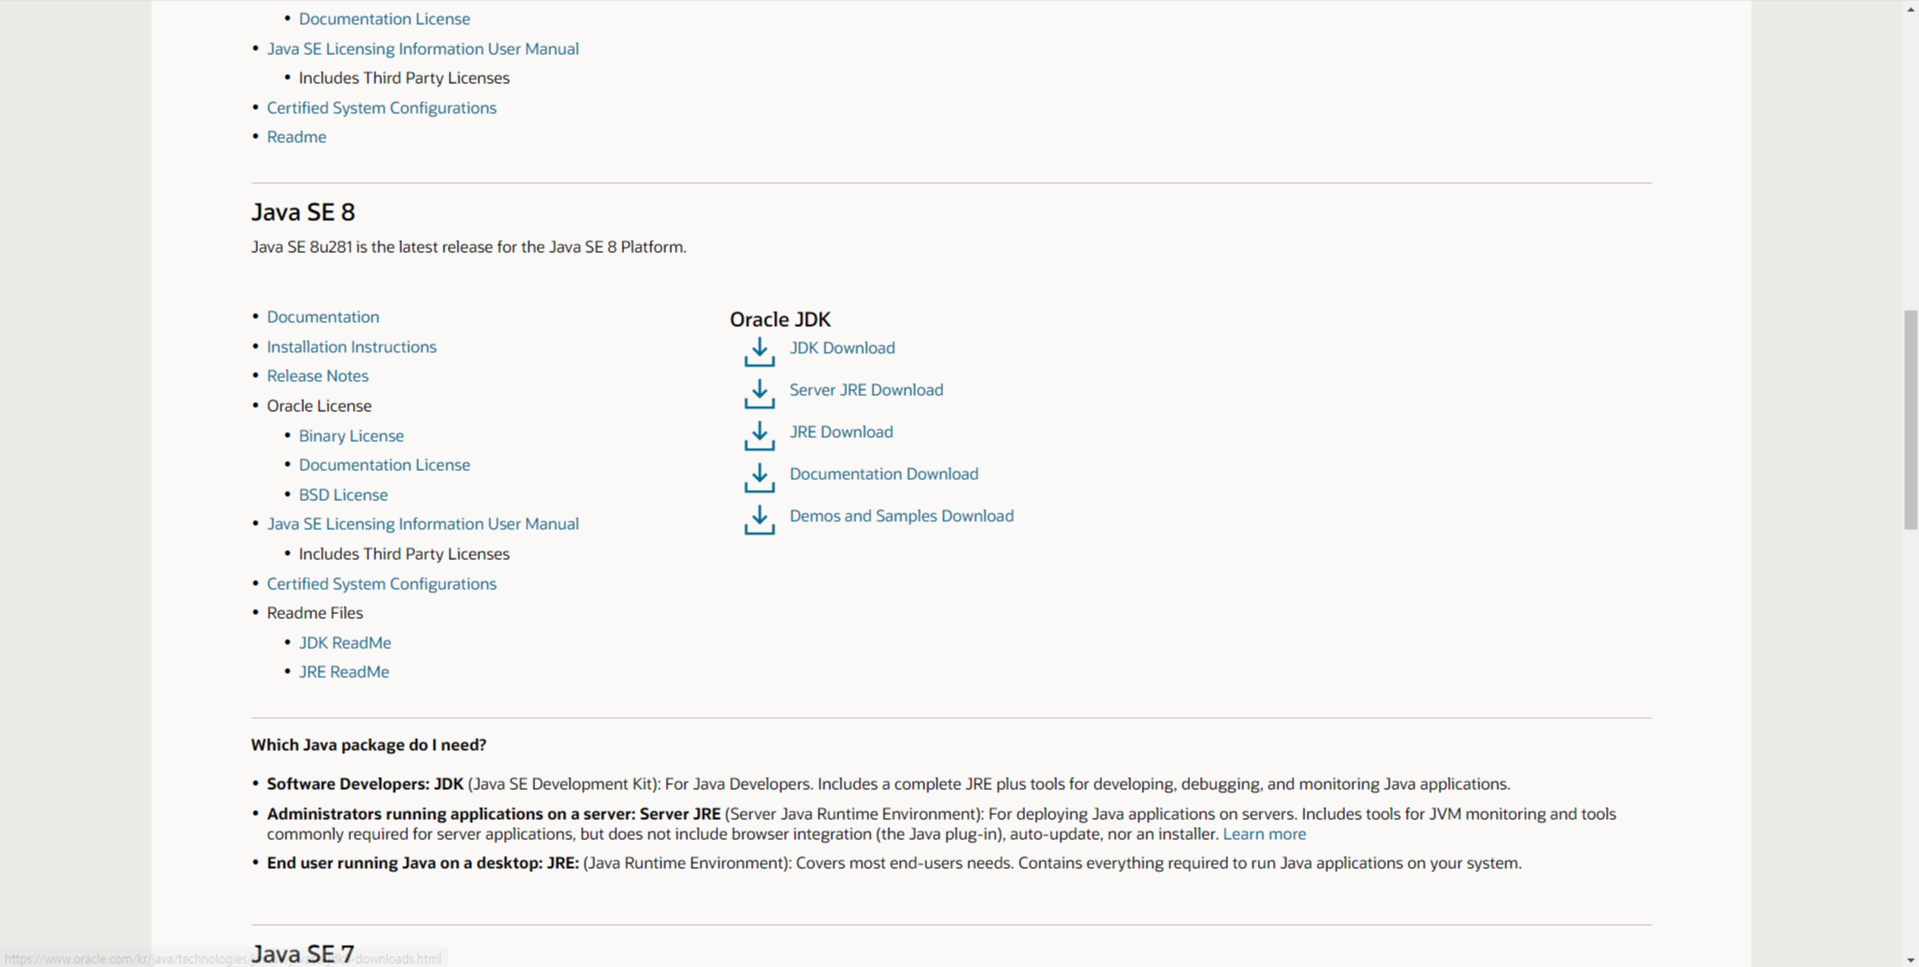Screen dimensions: 1919x967
Task: Open Installation Instructions link
Action: (x=351, y=347)
